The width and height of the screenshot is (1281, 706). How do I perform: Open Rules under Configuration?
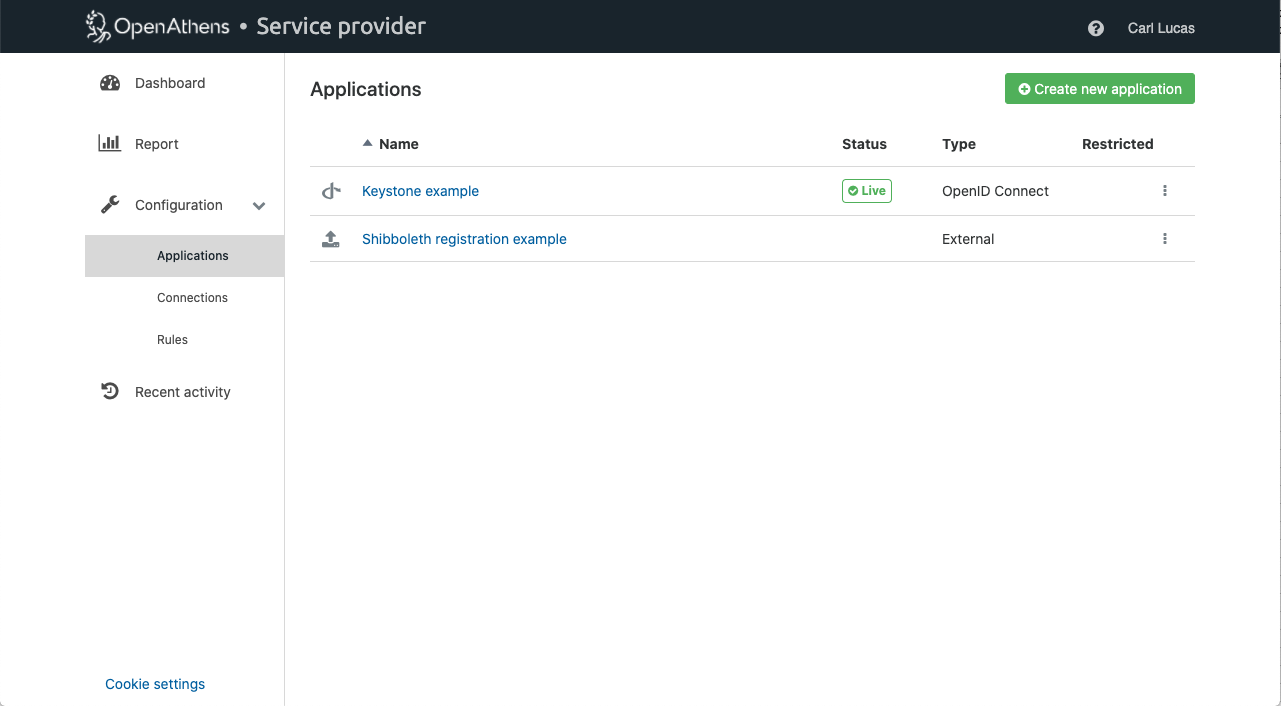click(172, 340)
